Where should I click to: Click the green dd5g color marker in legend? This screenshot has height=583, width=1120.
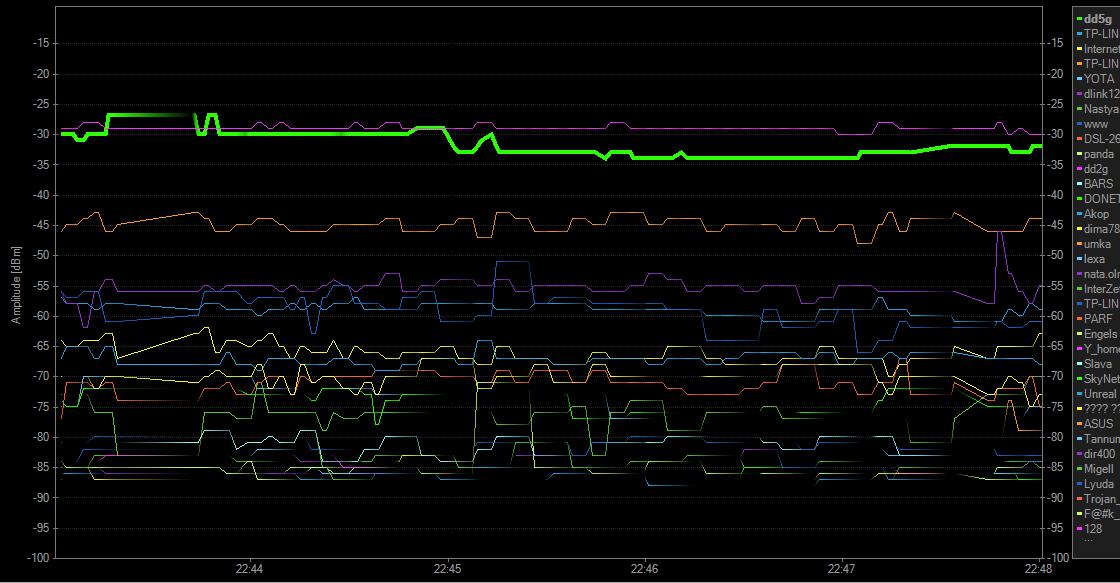coord(1080,19)
